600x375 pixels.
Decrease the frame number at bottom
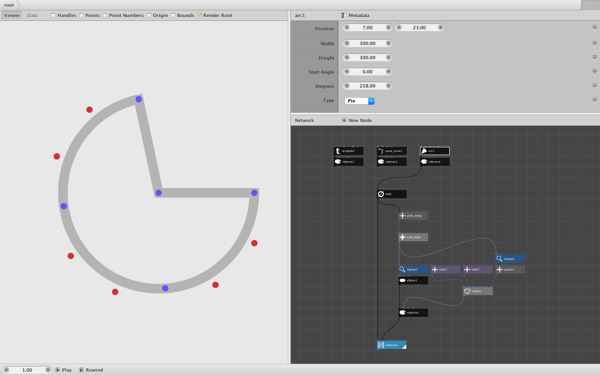[x=6, y=370]
